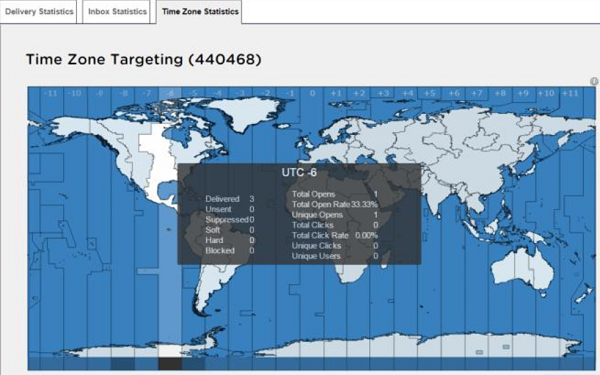
Task: Click the darker -8 bottom bar segment
Action: 123,364
